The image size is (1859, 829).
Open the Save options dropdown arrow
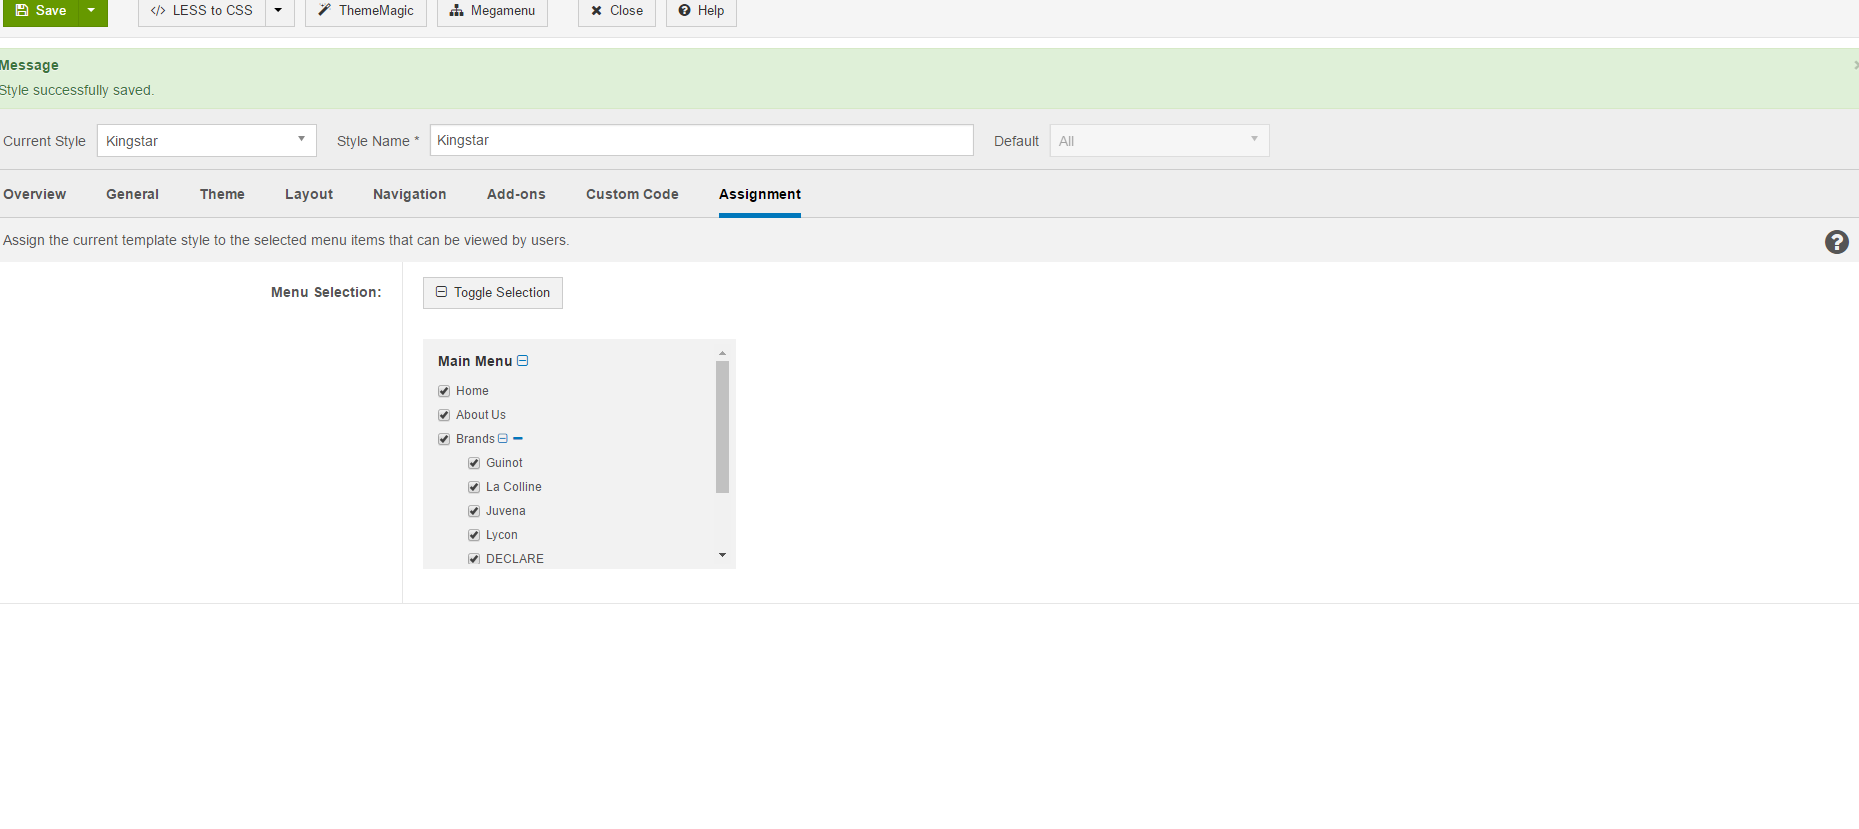(x=92, y=11)
